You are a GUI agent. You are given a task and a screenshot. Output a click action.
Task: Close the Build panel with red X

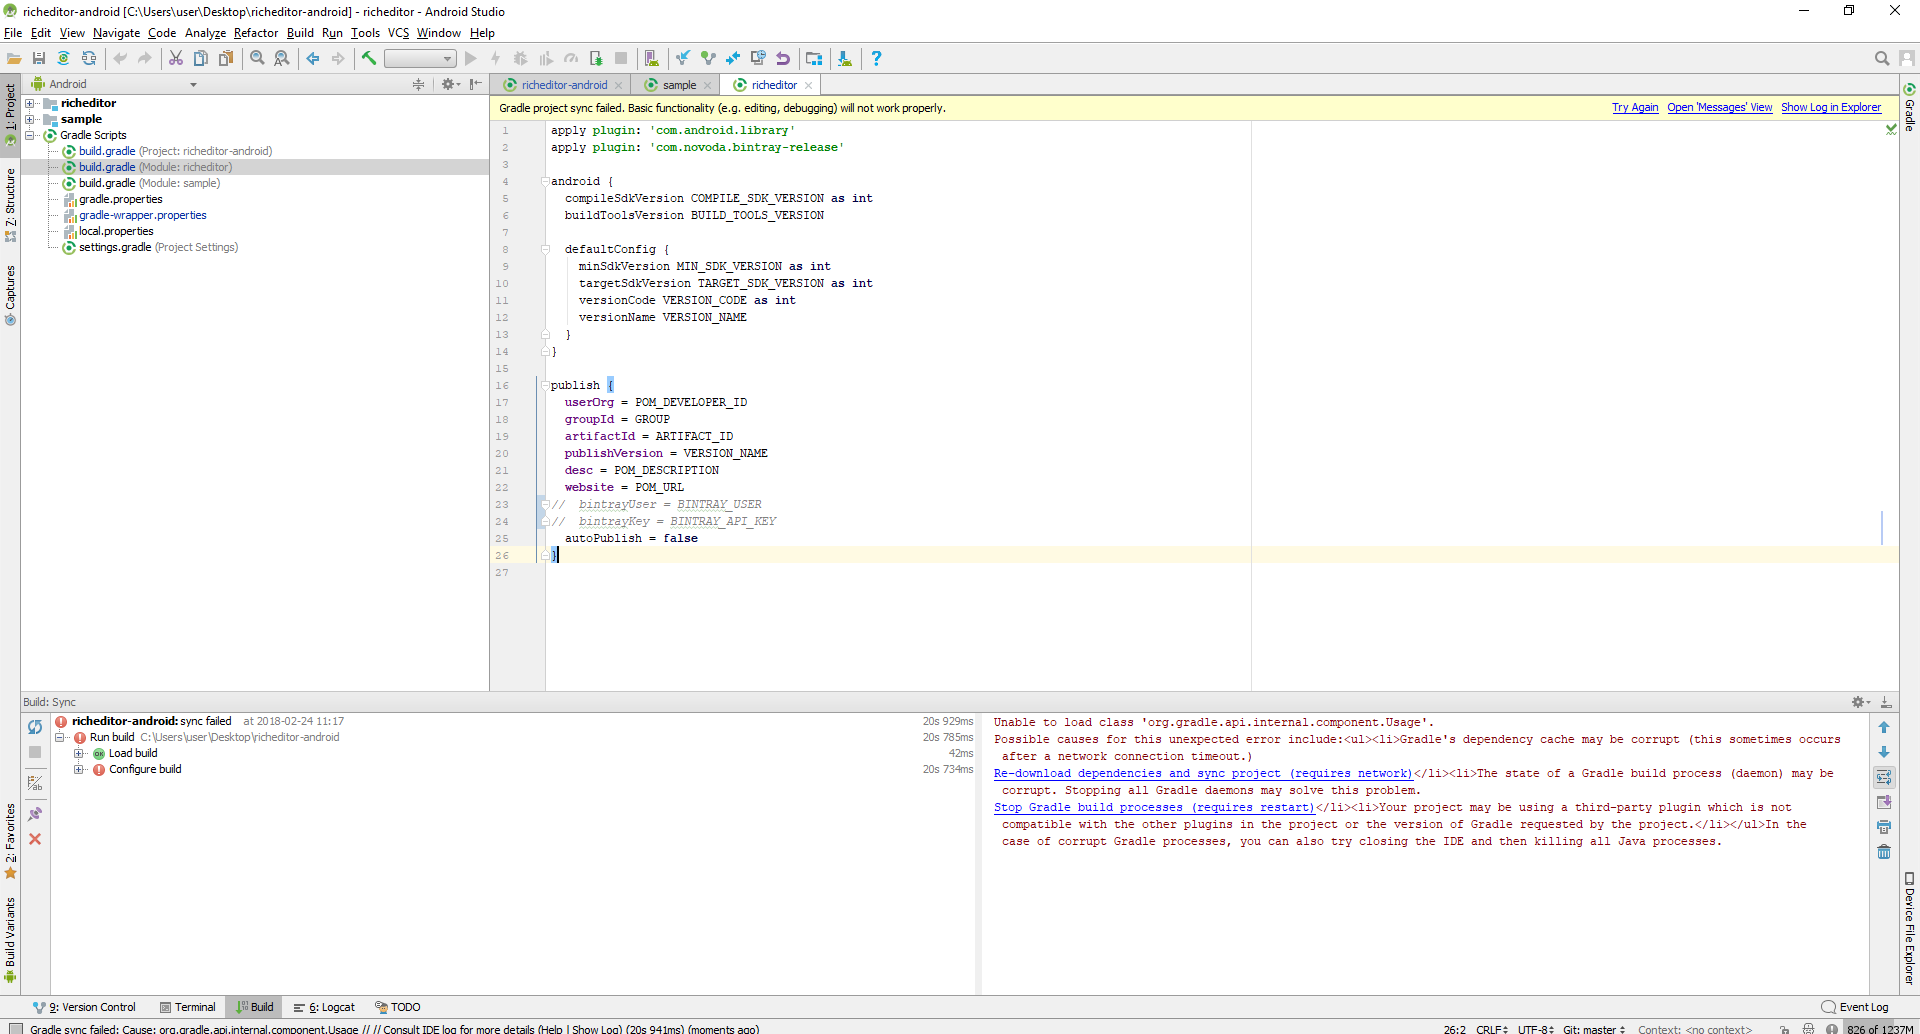pos(35,839)
